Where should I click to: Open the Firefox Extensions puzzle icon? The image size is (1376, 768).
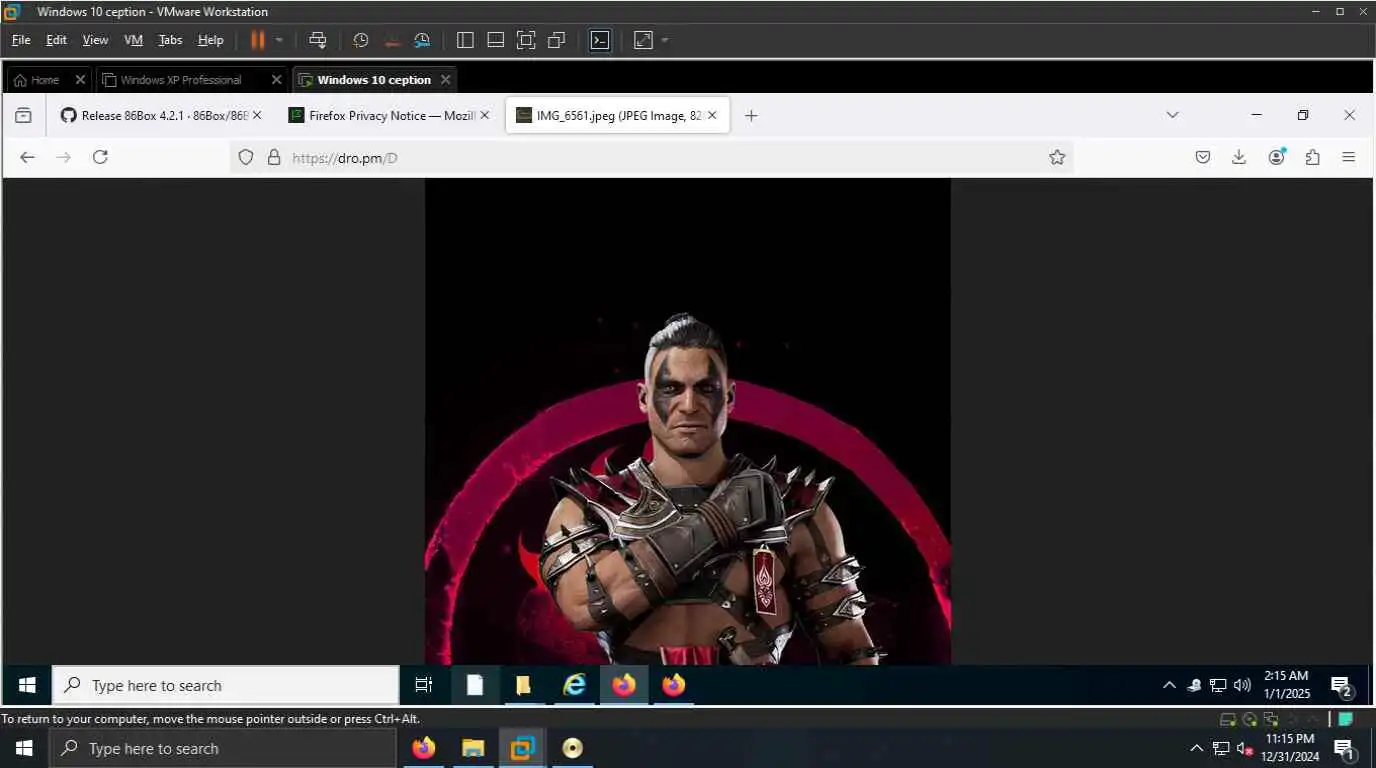click(1313, 157)
